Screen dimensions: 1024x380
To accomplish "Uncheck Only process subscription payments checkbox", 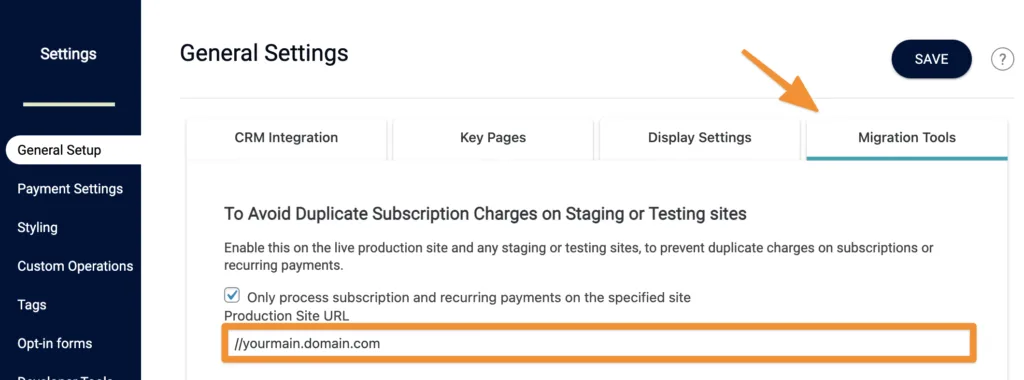I will coord(232,296).
